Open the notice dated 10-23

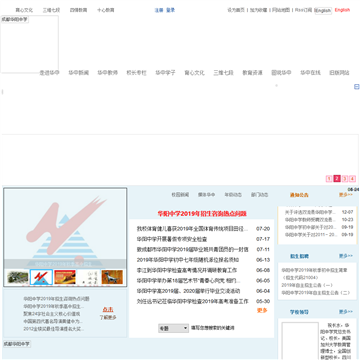point(310,220)
